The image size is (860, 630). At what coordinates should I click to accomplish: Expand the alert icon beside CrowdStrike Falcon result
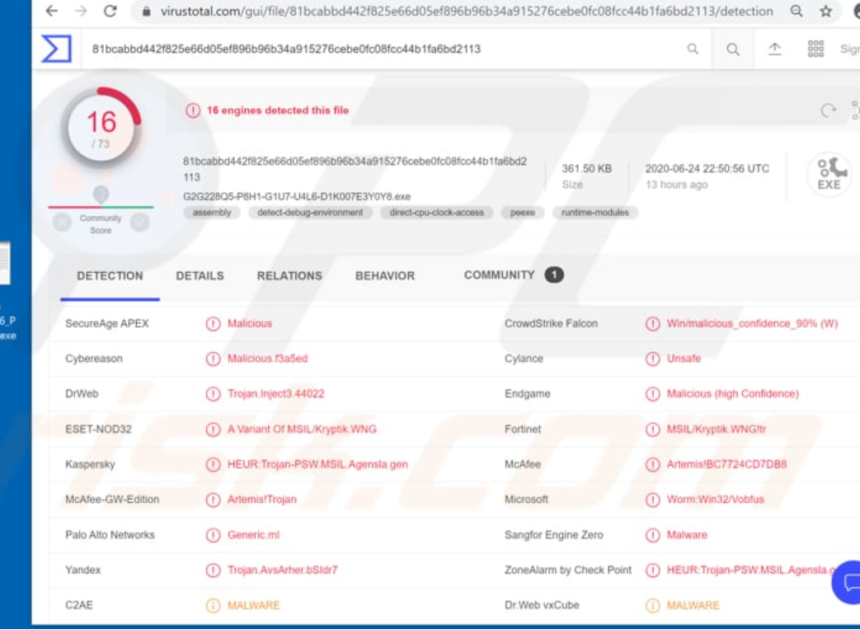point(652,323)
